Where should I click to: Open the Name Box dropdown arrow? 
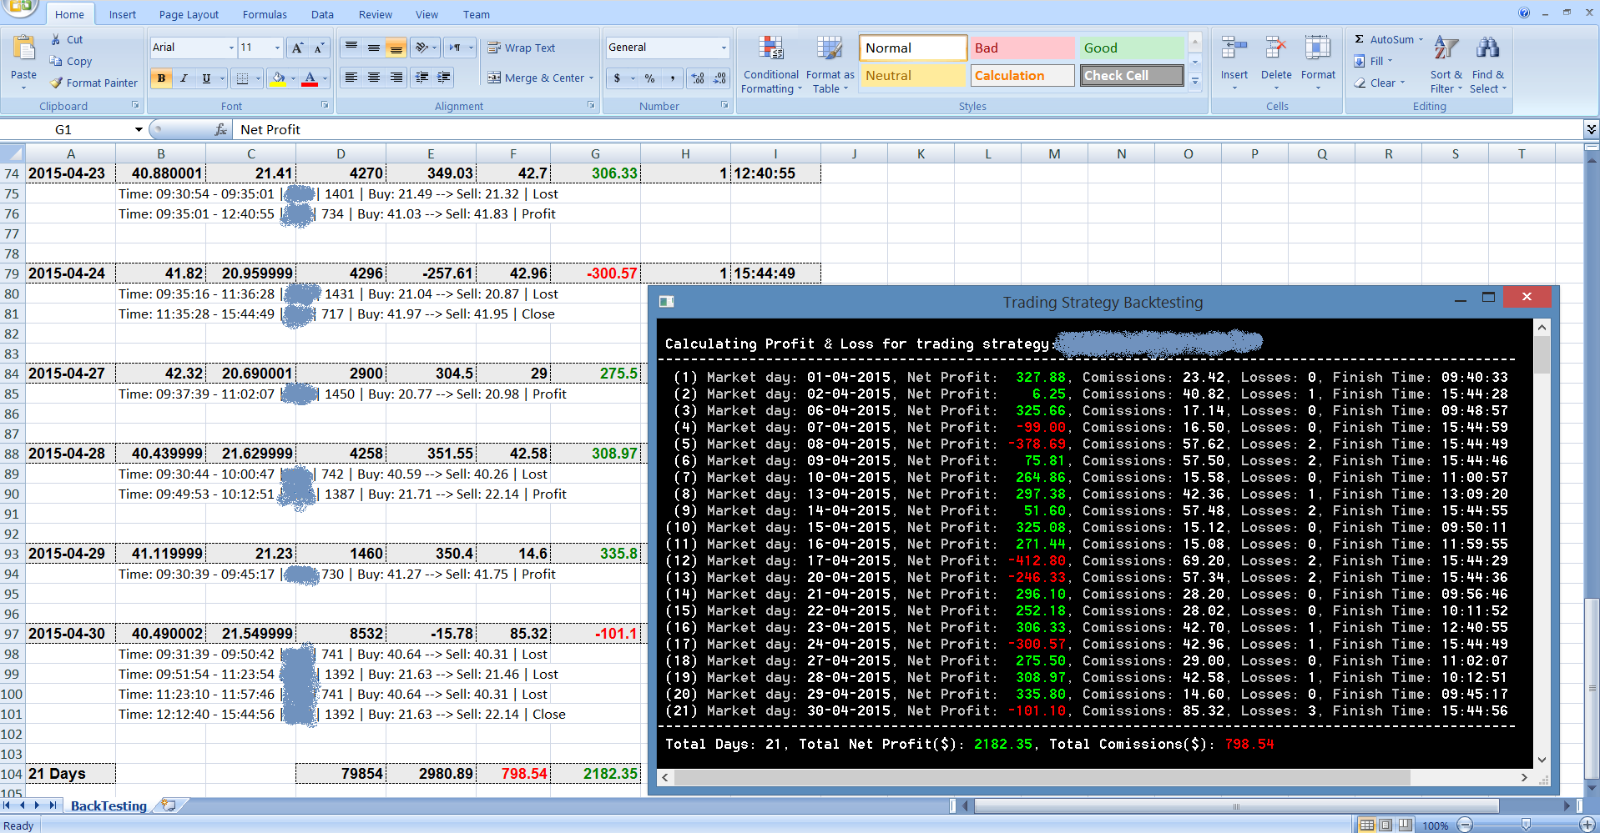point(139,130)
